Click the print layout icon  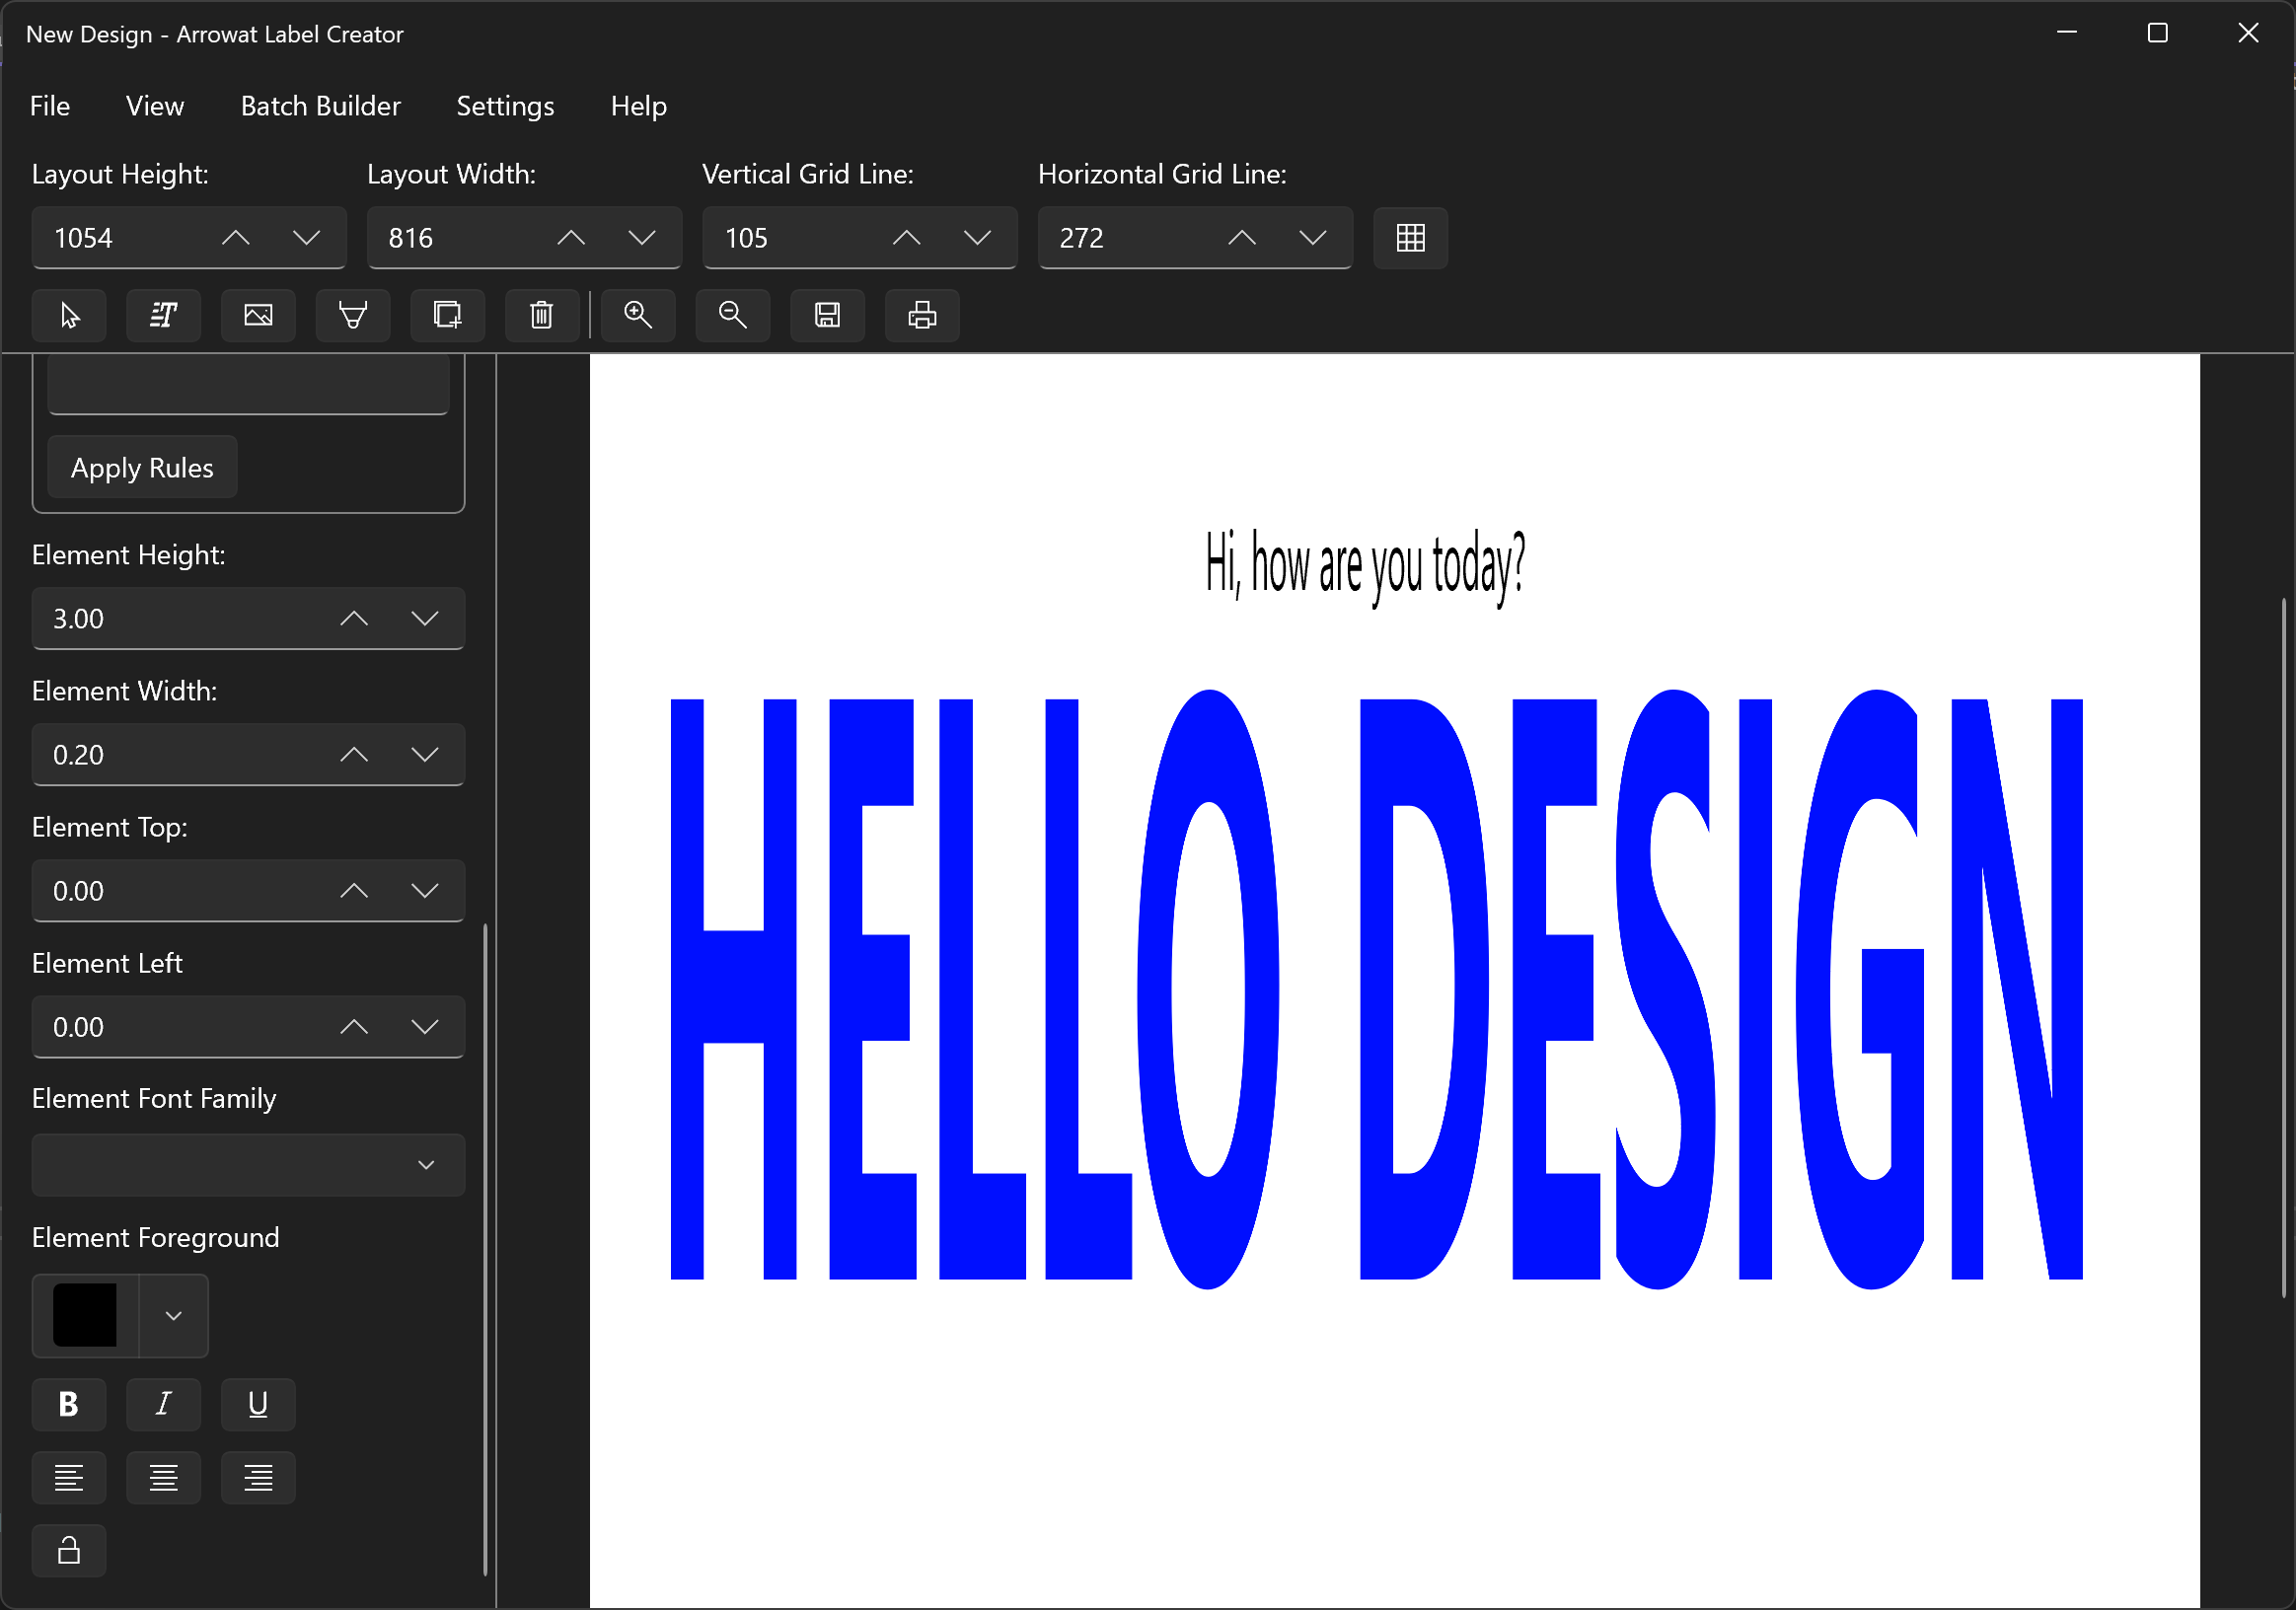pos(925,314)
